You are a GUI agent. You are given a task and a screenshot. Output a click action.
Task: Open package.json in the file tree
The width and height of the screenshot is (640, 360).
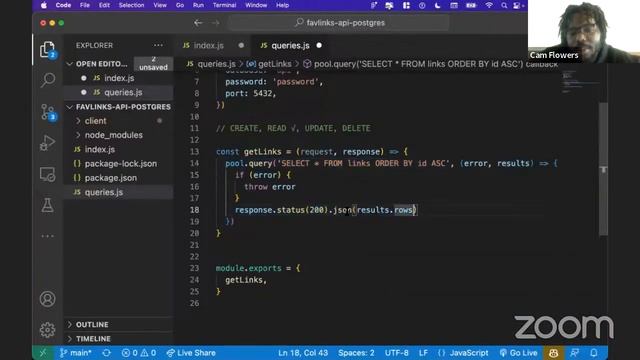tap(118, 178)
